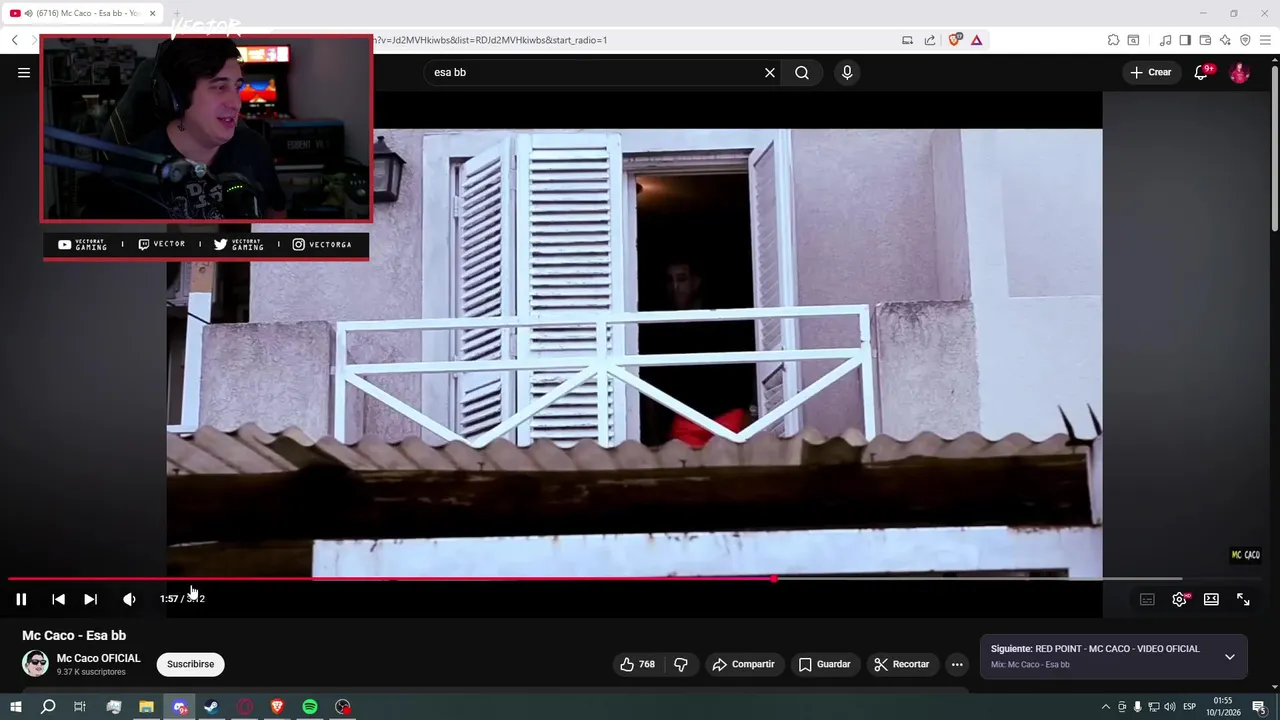This screenshot has width=1280, height=720.
Task: Pause the video playback
Action: pos(21,599)
